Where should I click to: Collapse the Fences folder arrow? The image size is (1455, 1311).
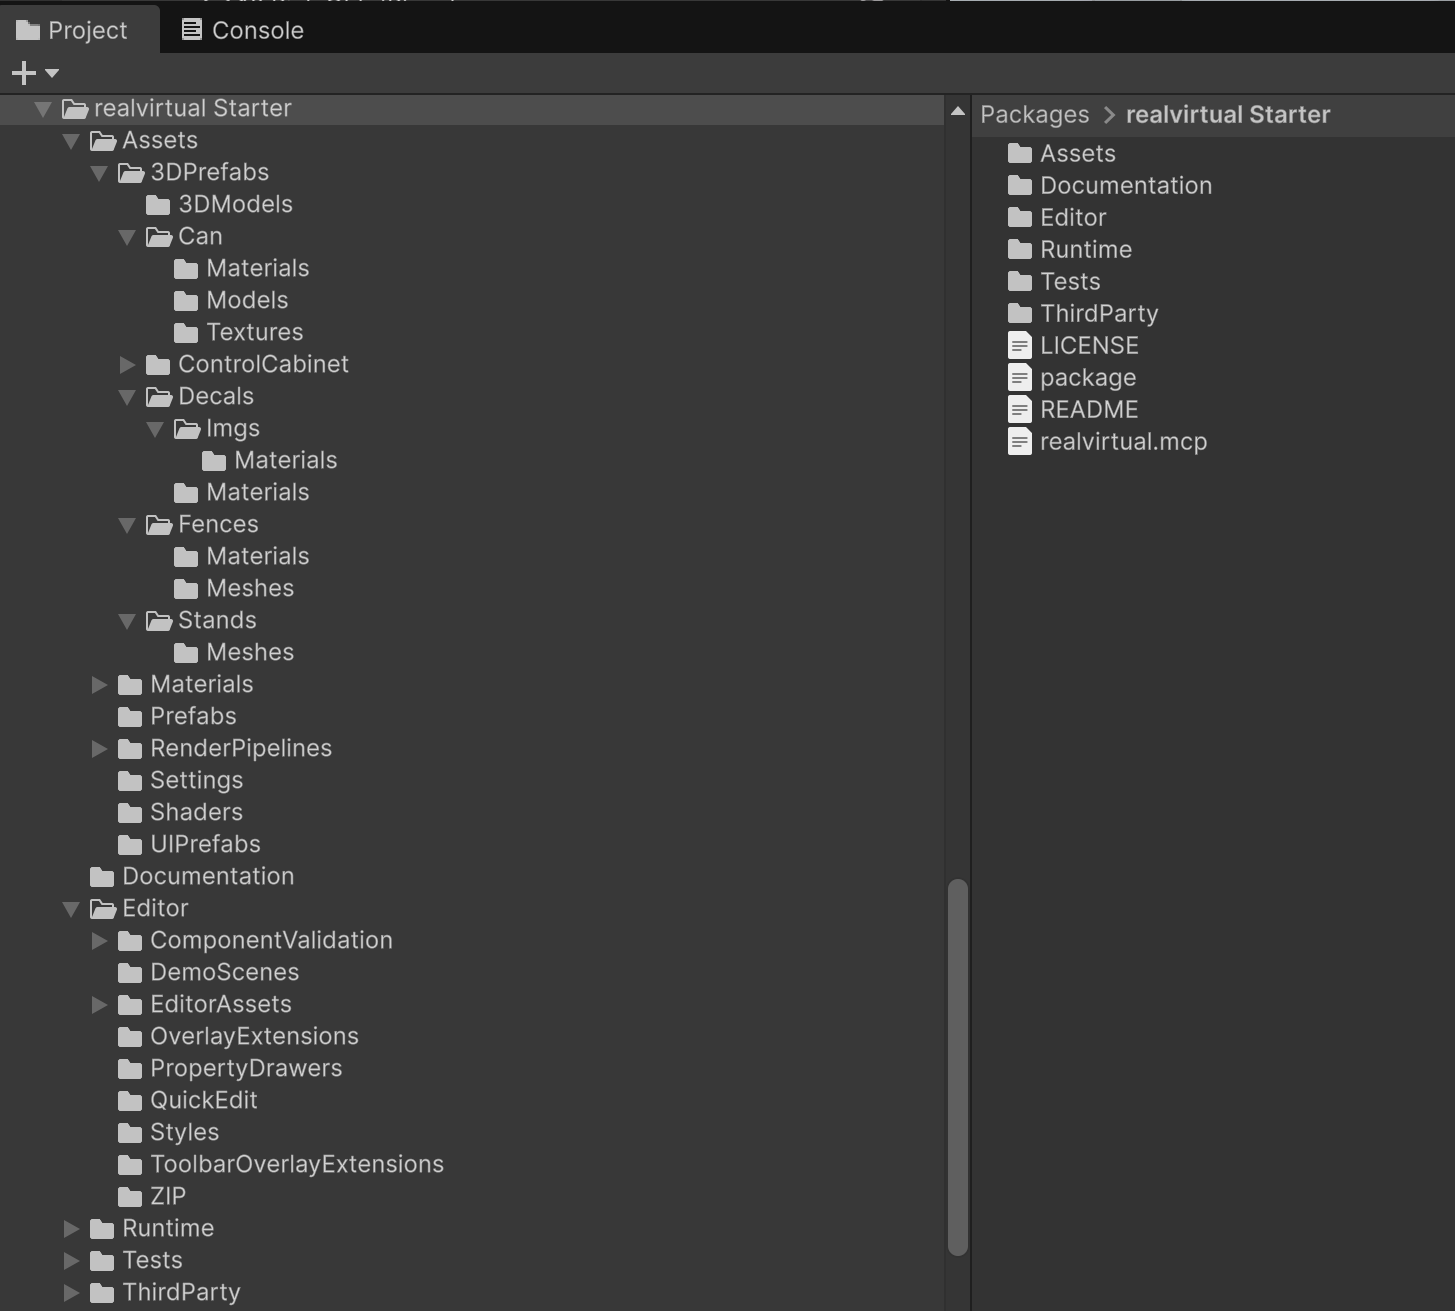[x=127, y=525]
